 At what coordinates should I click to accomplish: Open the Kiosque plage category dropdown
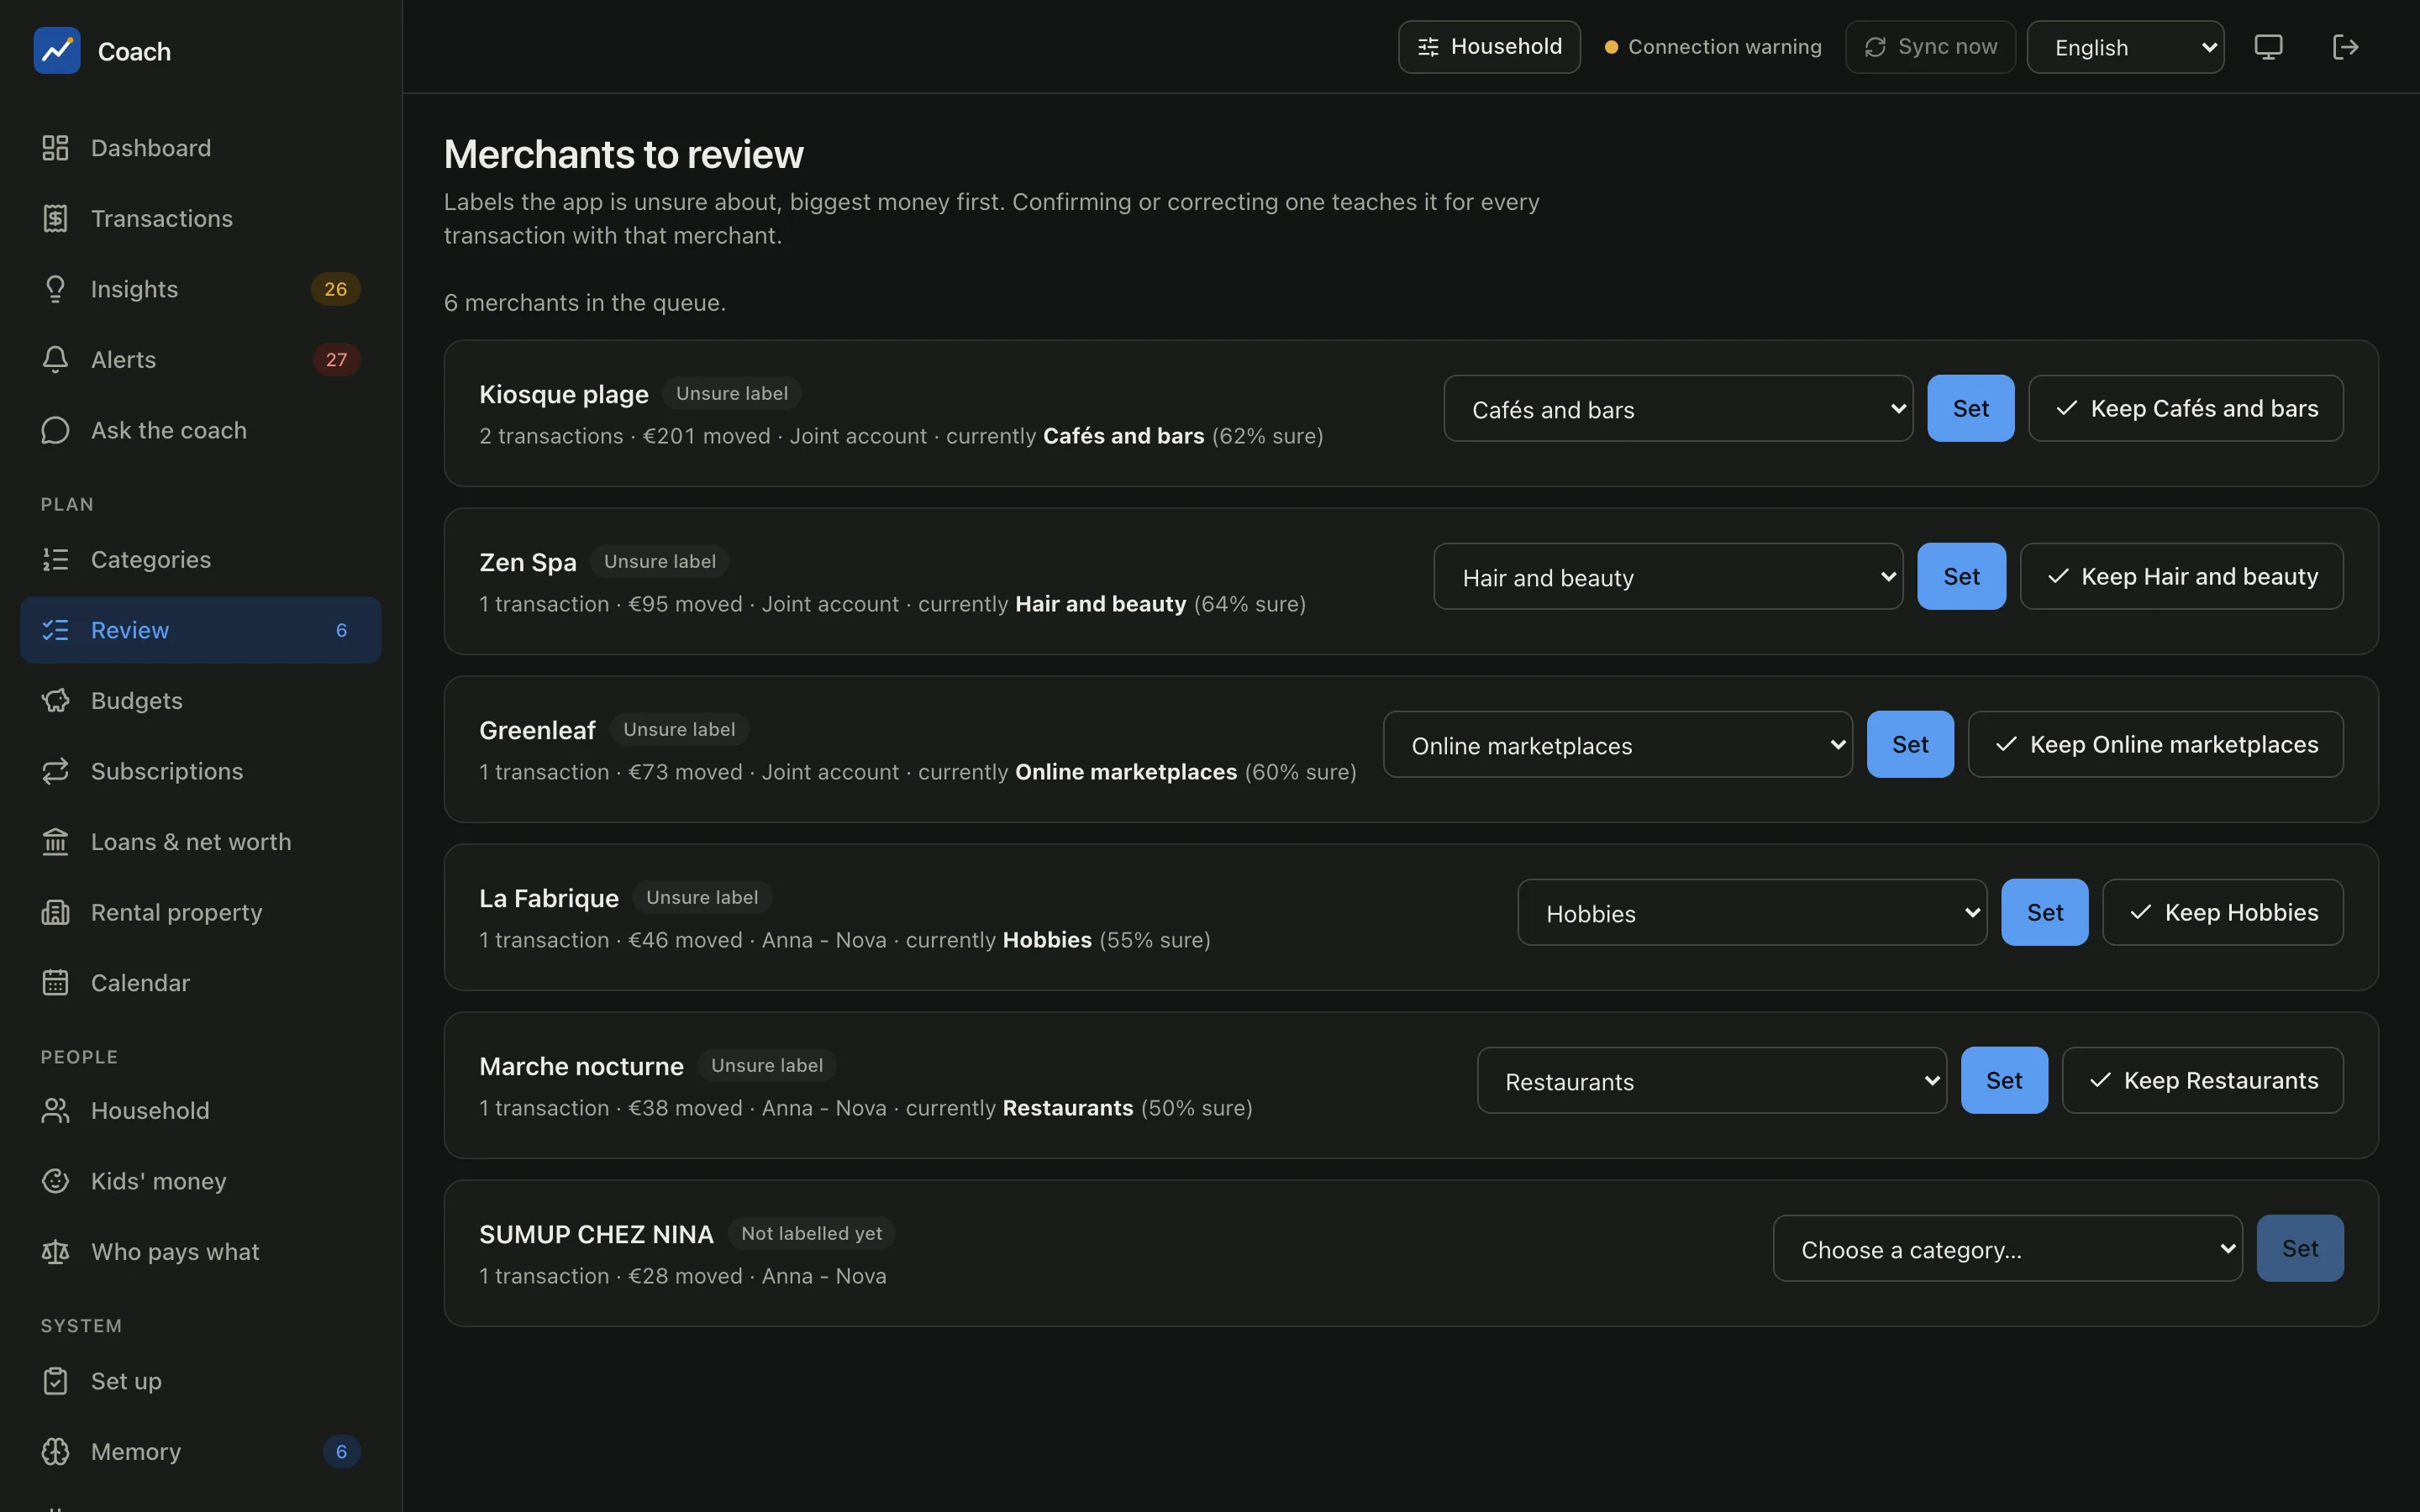(1678, 408)
